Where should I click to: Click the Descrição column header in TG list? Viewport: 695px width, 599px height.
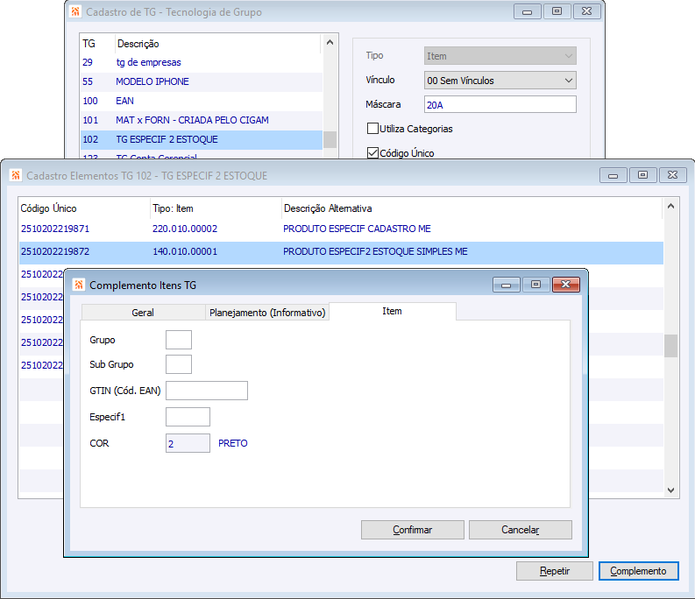217,44
